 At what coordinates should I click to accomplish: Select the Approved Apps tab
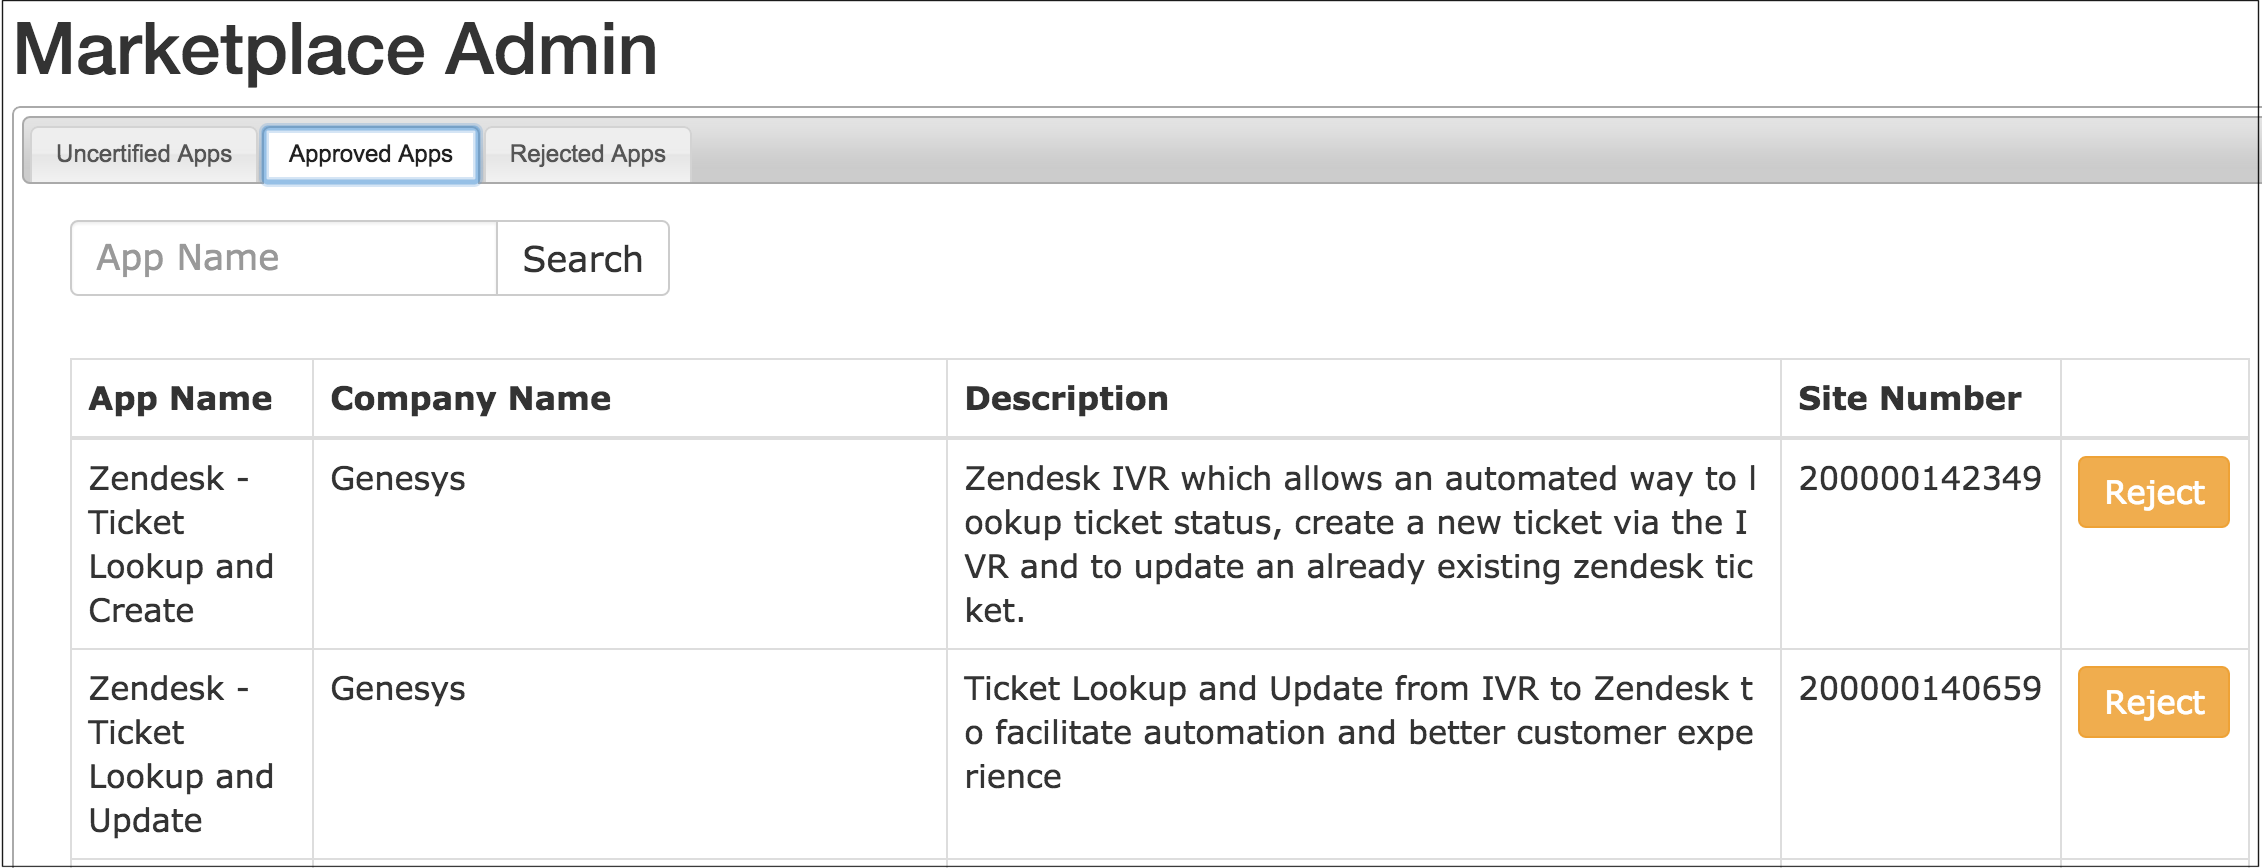371,154
